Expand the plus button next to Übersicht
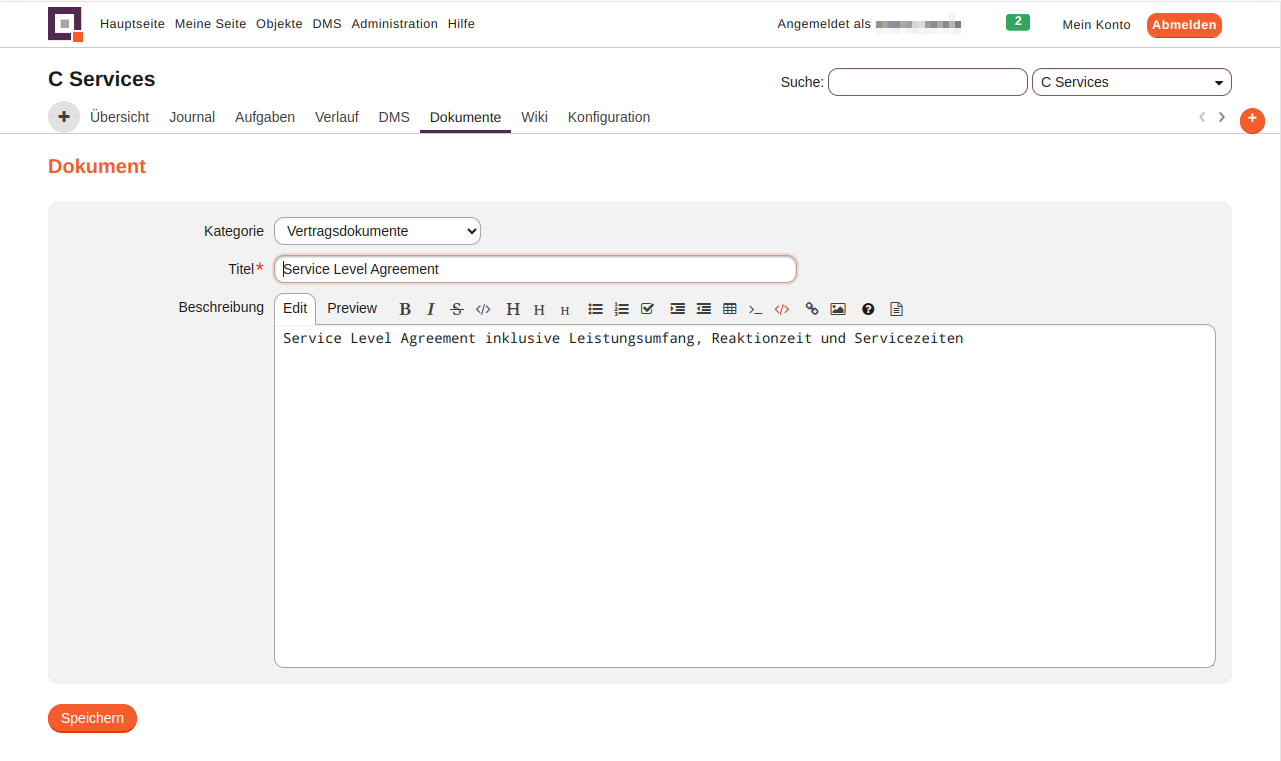1281x761 pixels. tap(63, 116)
